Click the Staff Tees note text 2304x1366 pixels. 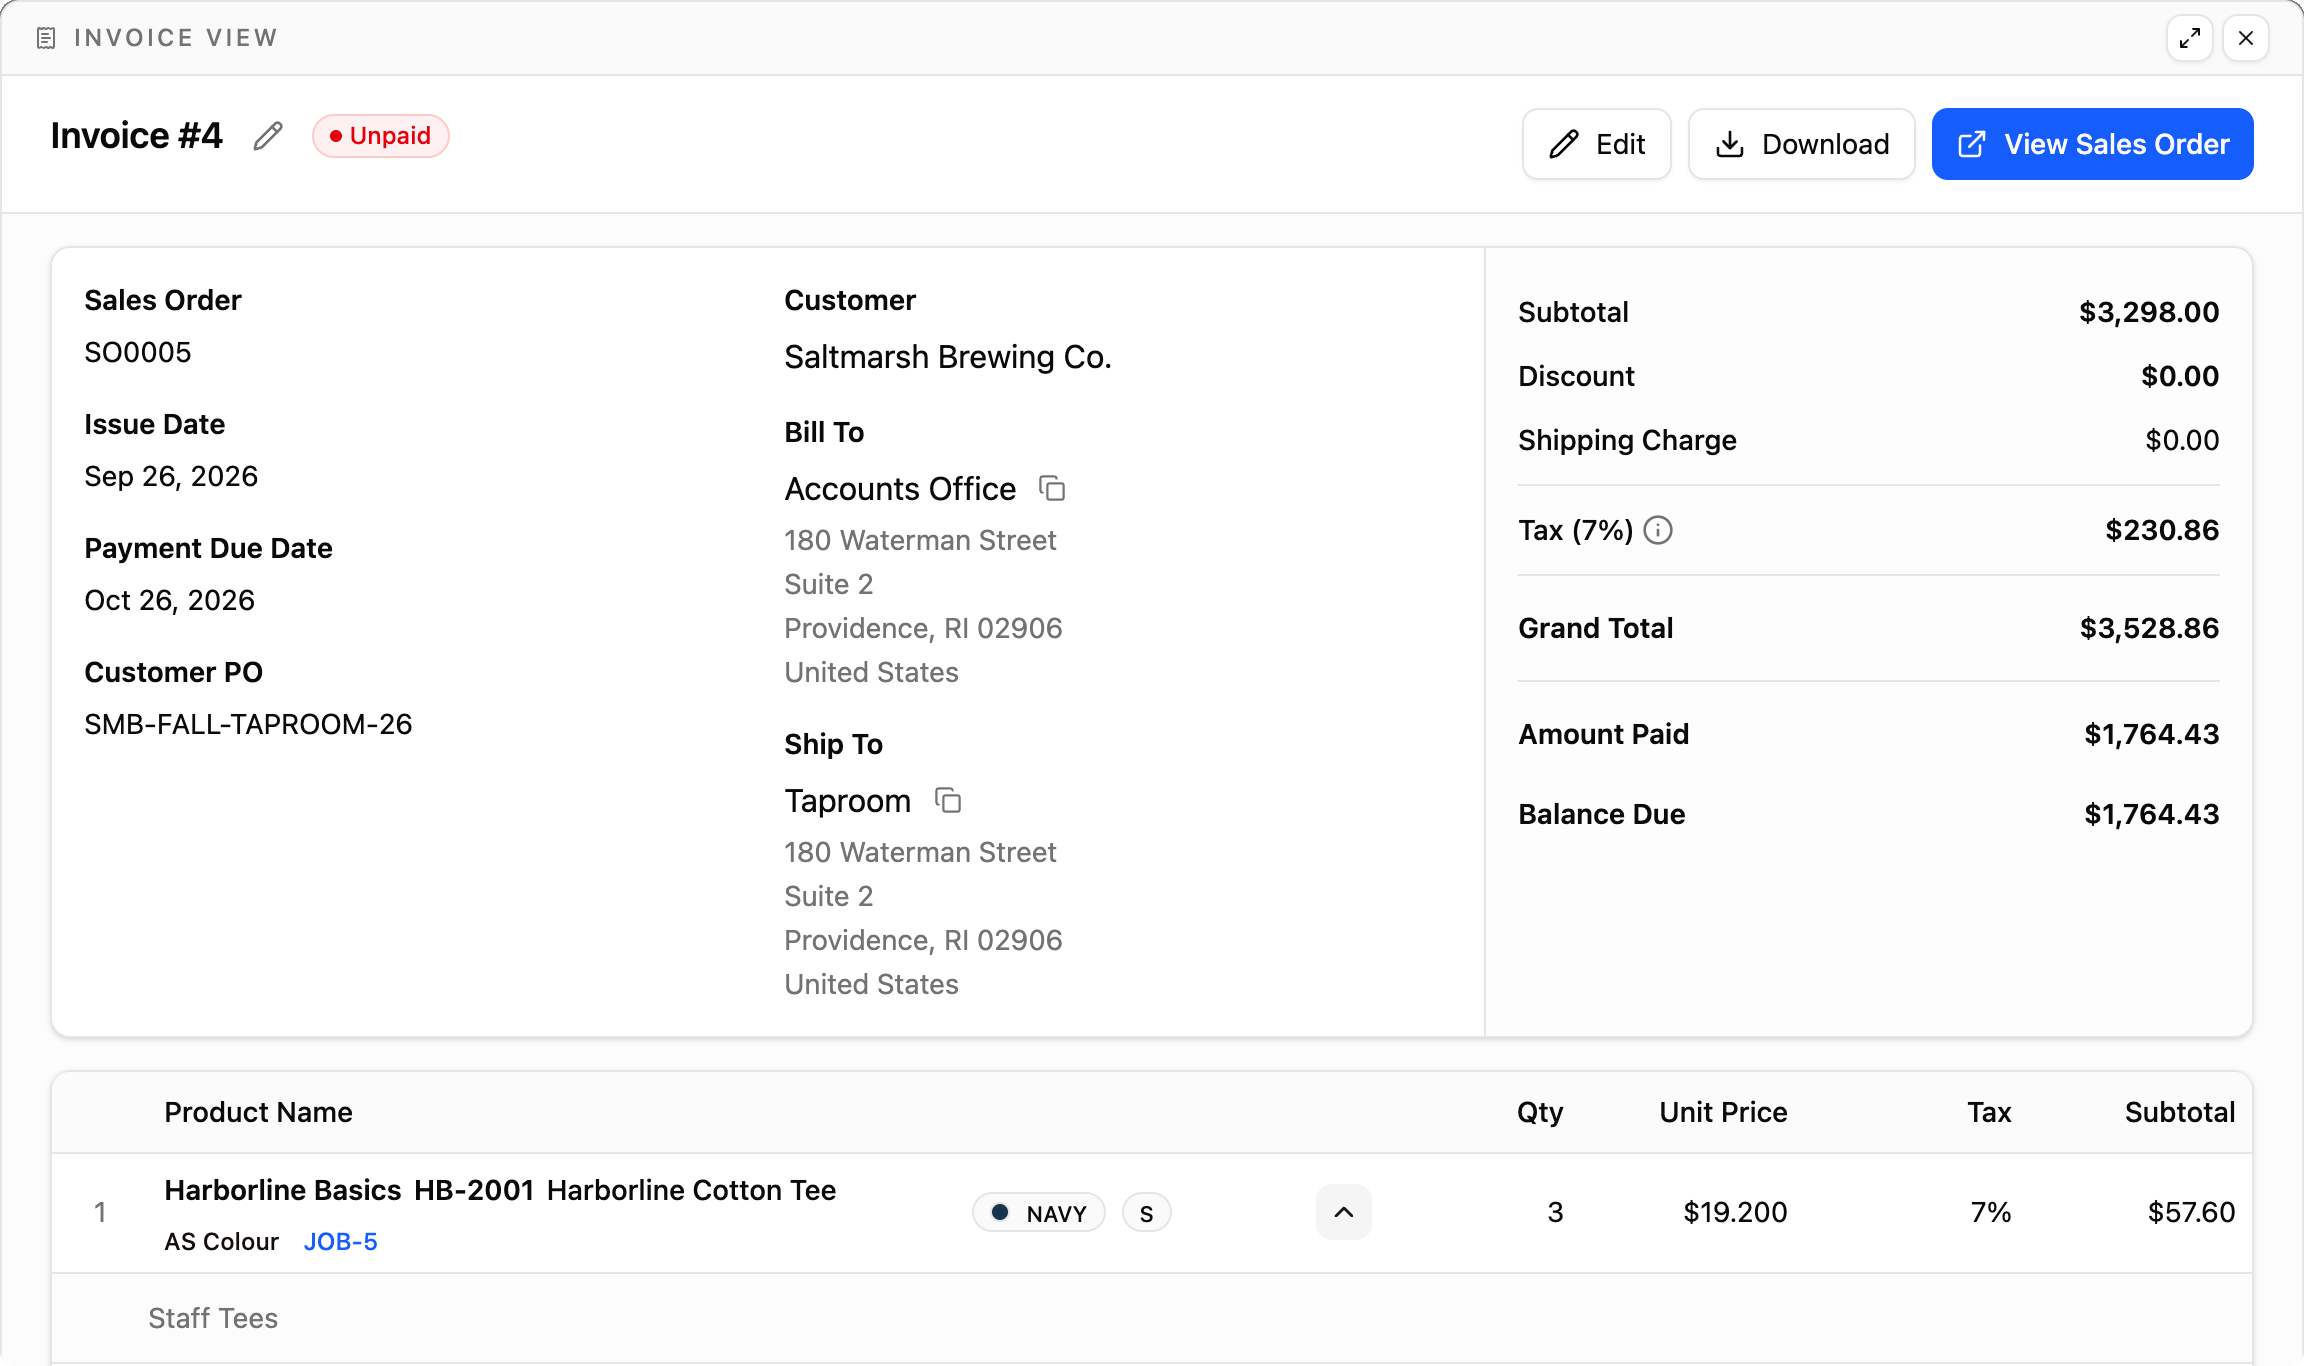point(213,1318)
